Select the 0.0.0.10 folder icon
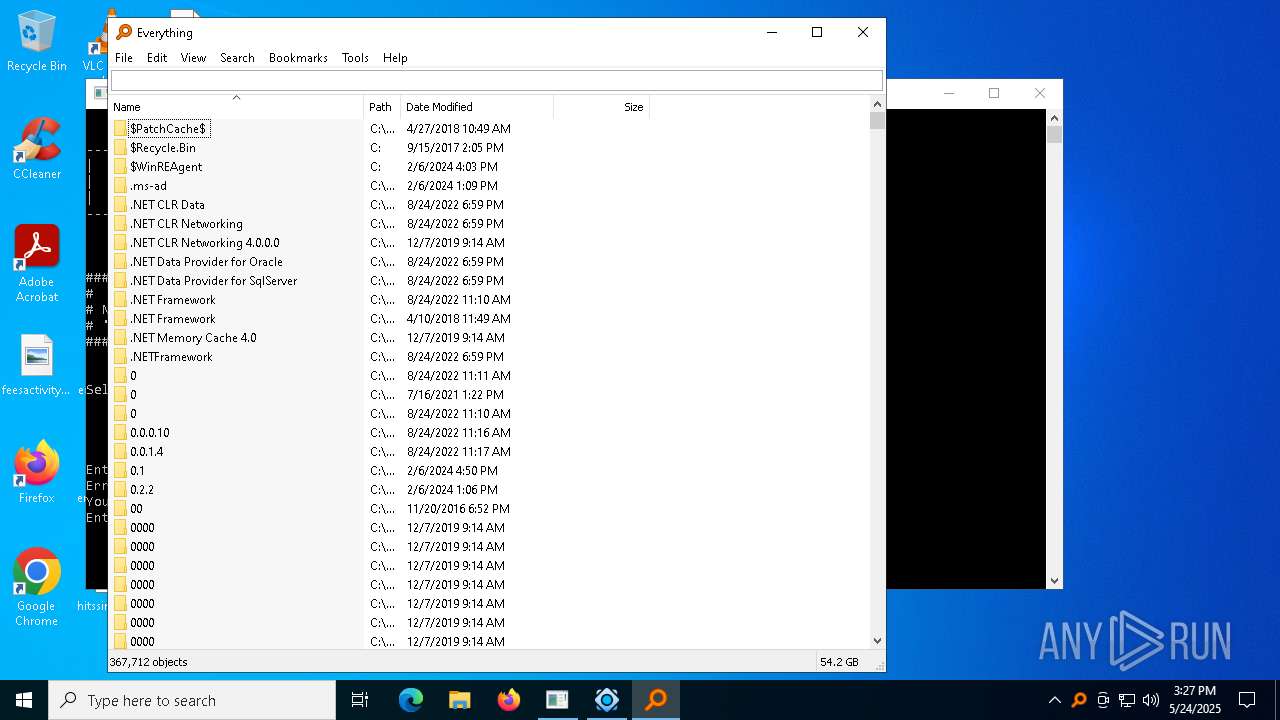Image resolution: width=1280 pixels, height=720 pixels. click(121, 433)
